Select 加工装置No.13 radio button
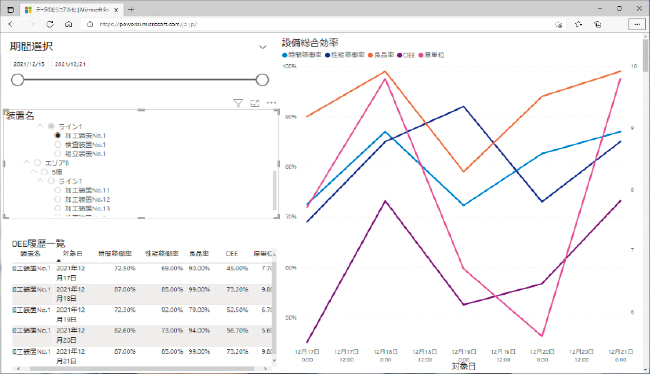 click(58, 208)
